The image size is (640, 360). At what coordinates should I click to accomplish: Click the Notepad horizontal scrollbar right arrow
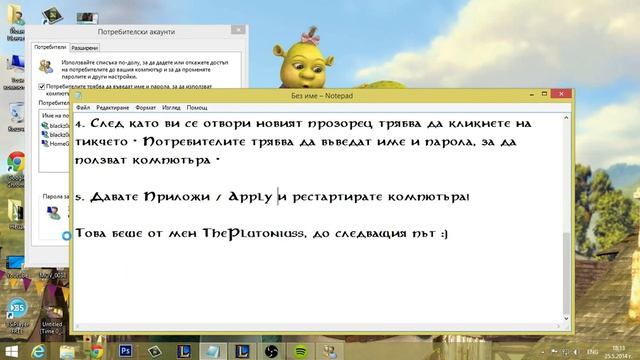point(558,326)
